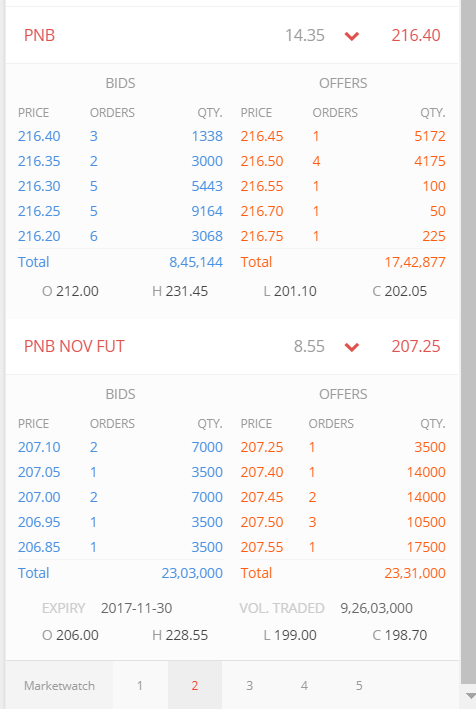Image resolution: width=476 pixels, height=709 pixels.
Task: Click the PNB NOV FUT price 207.25
Action: 416,346
